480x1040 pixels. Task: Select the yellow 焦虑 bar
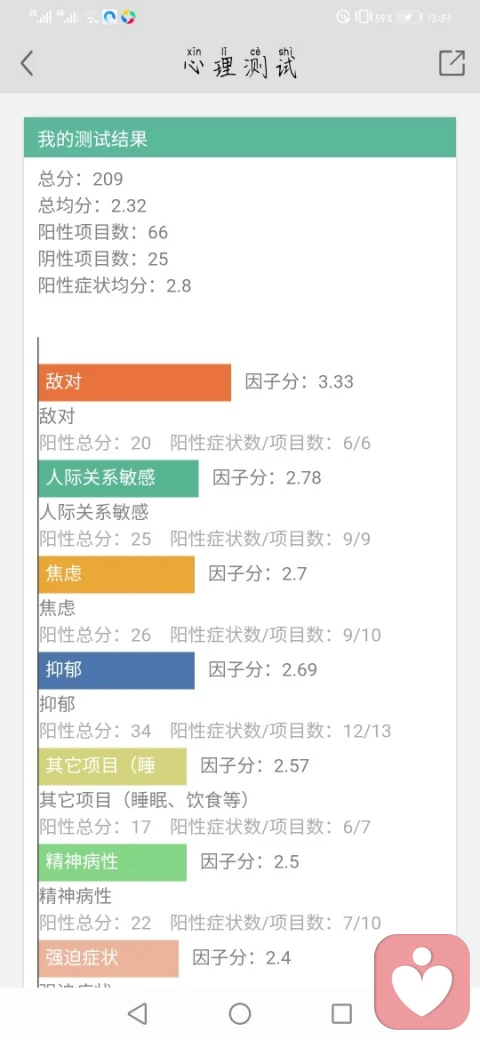(x=117, y=574)
